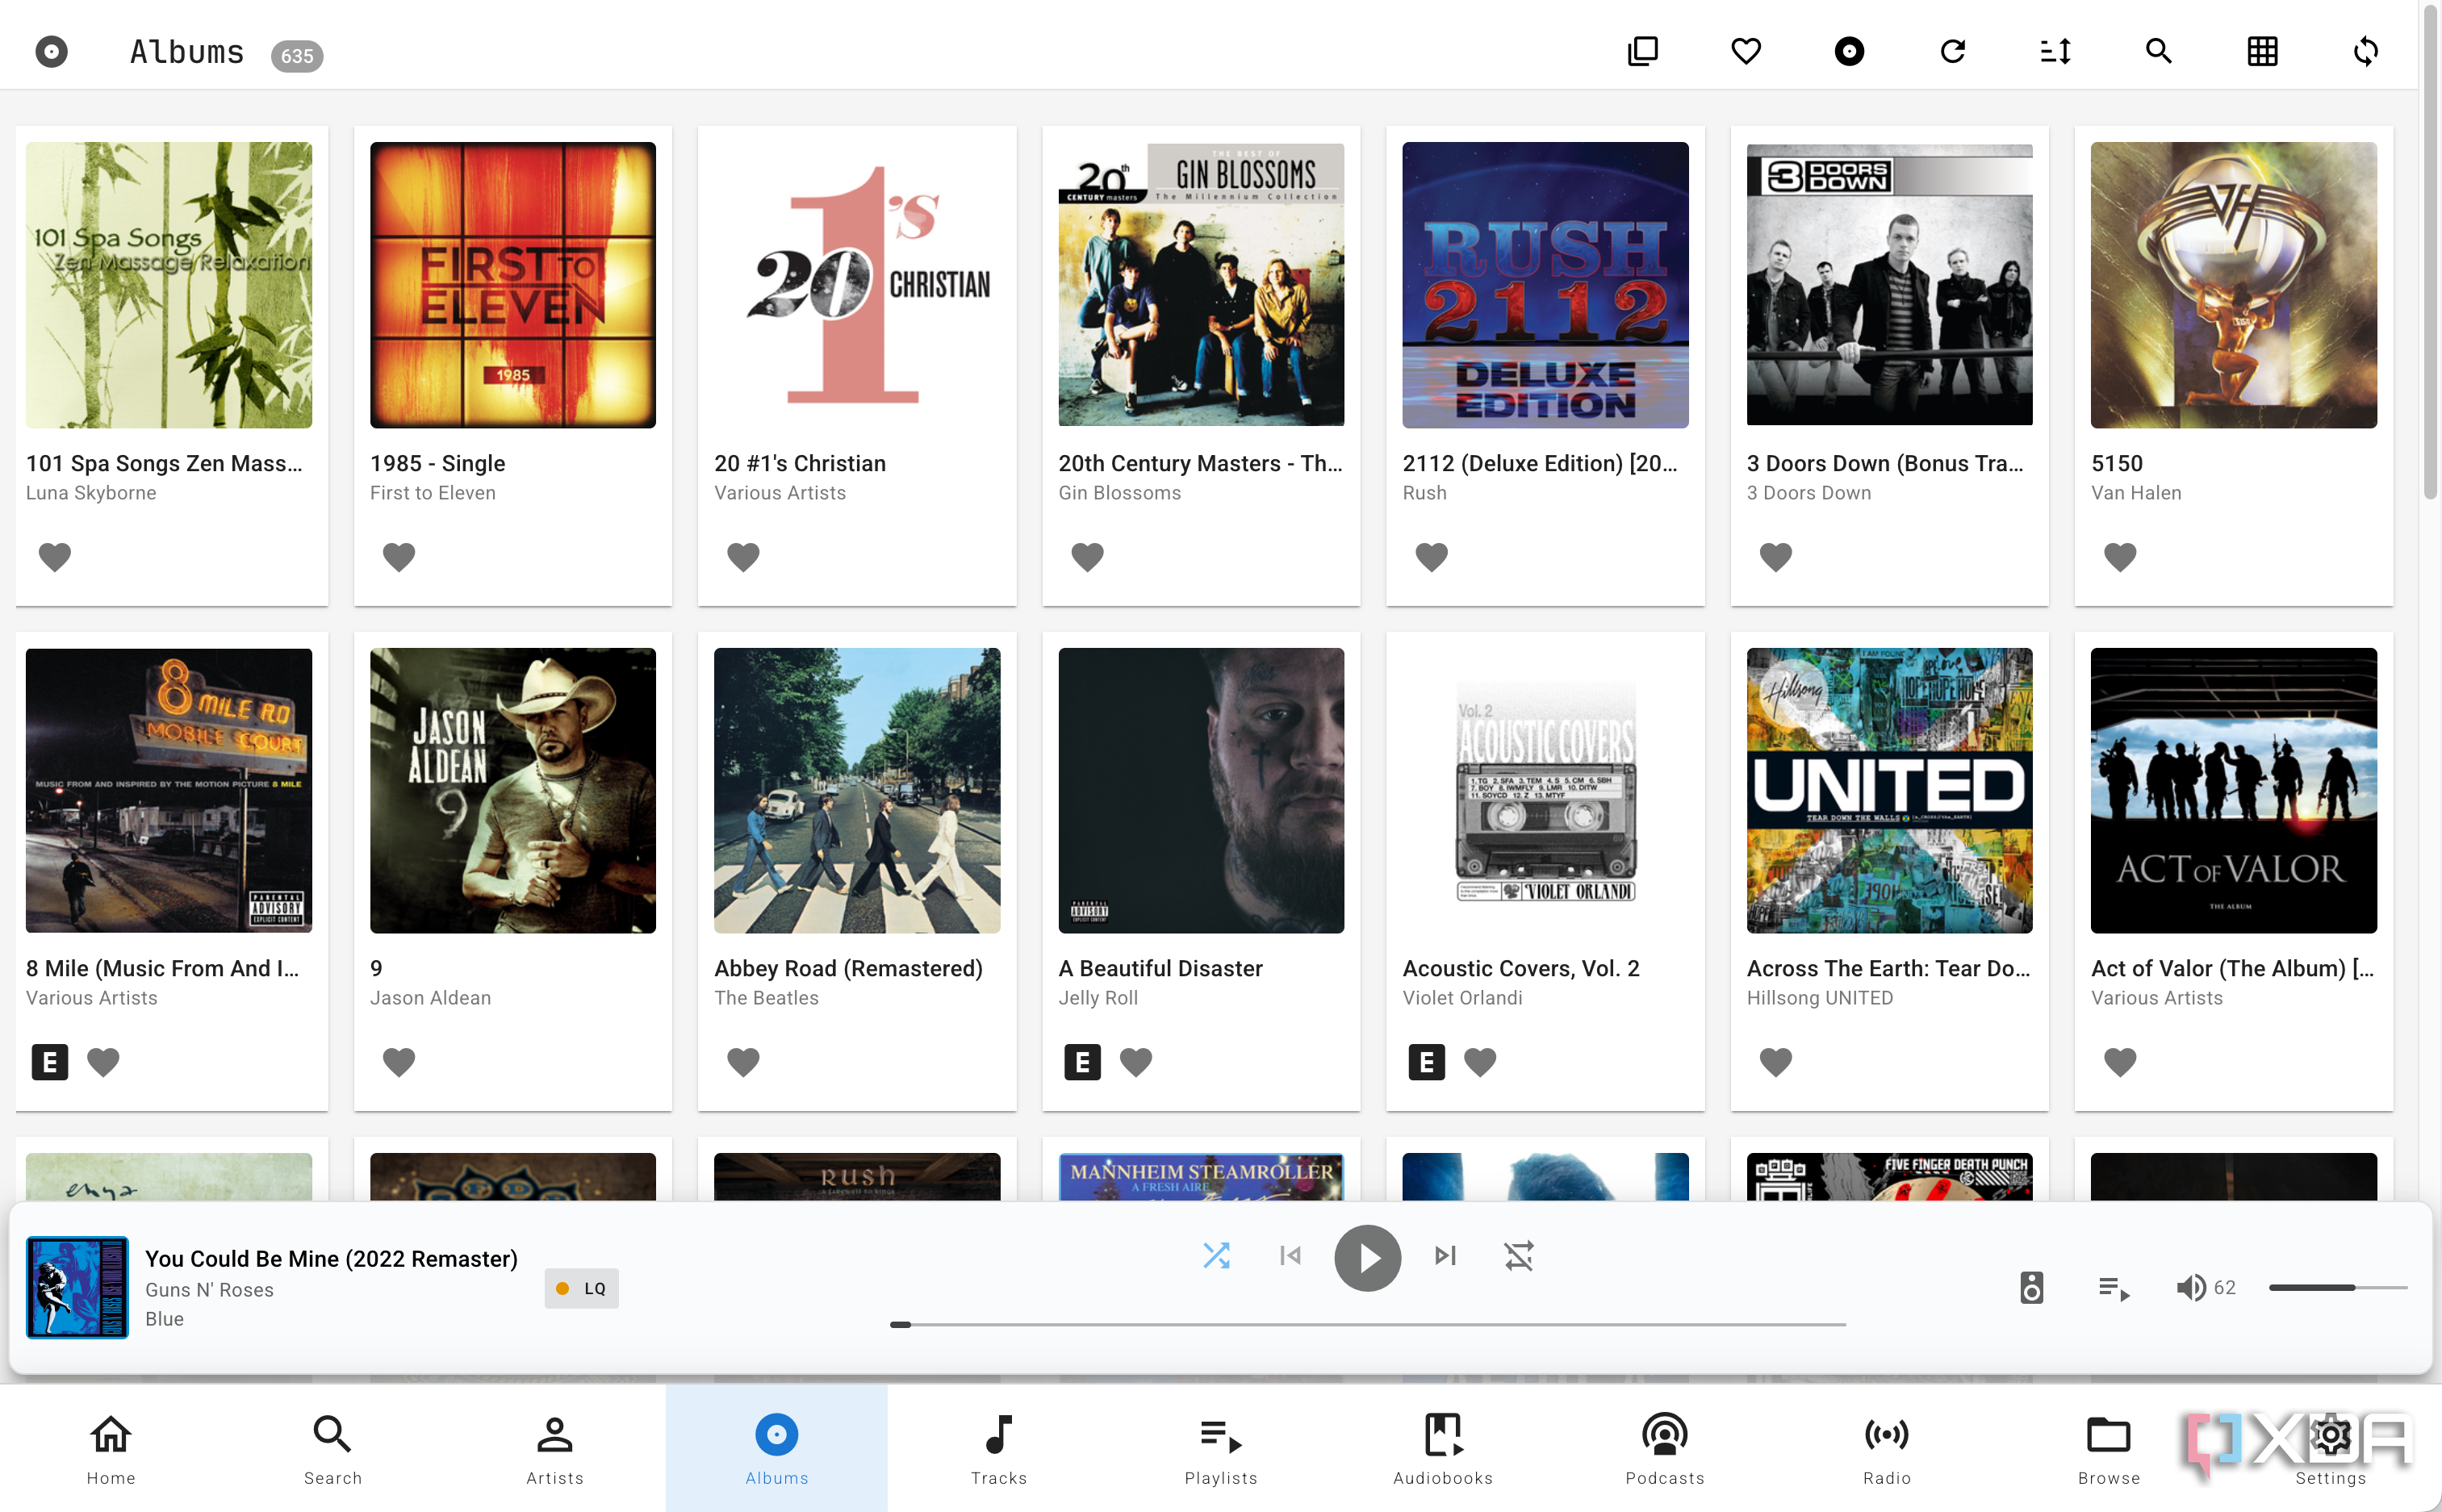Image resolution: width=2442 pixels, height=1512 pixels.
Task: Click the sync library icon
Action: (x=2366, y=51)
